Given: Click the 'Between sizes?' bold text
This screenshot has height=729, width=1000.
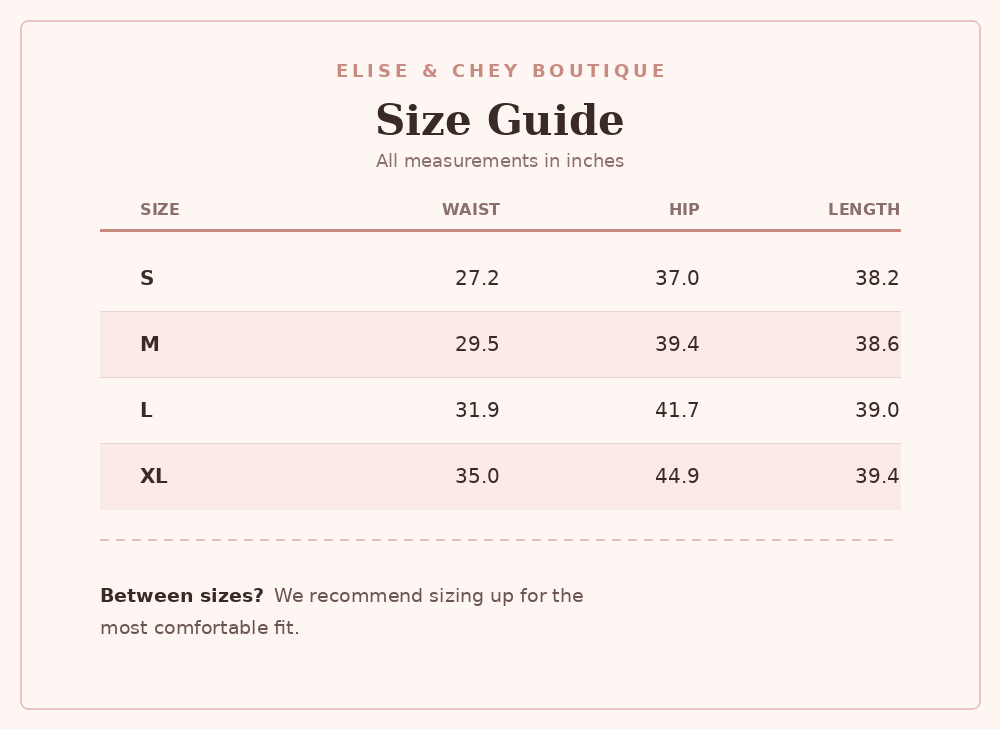Looking at the screenshot, I should [x=182, y=596].
